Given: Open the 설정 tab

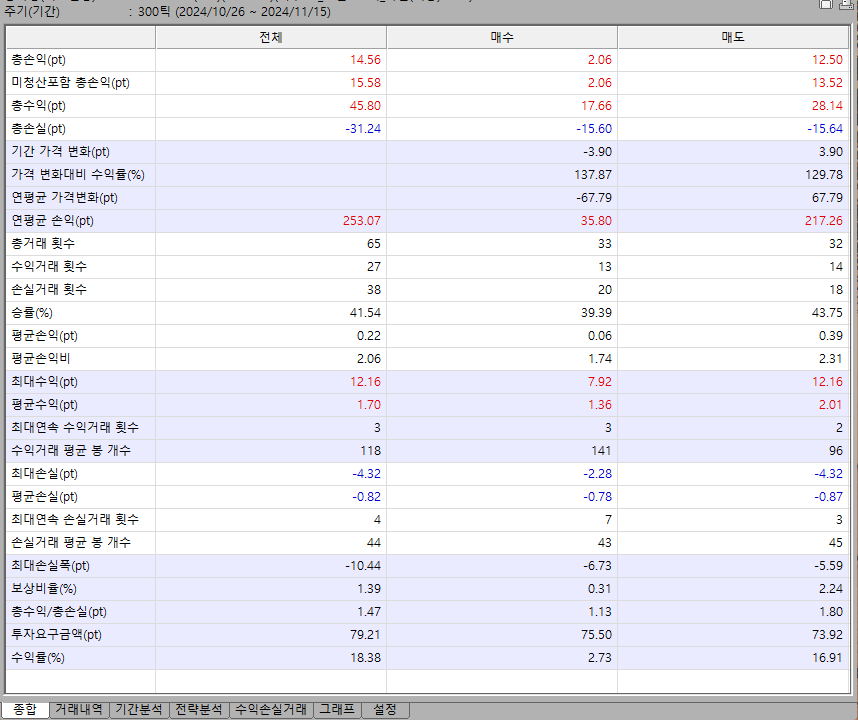Looking at the screenshot, I should tap(385, 709).
